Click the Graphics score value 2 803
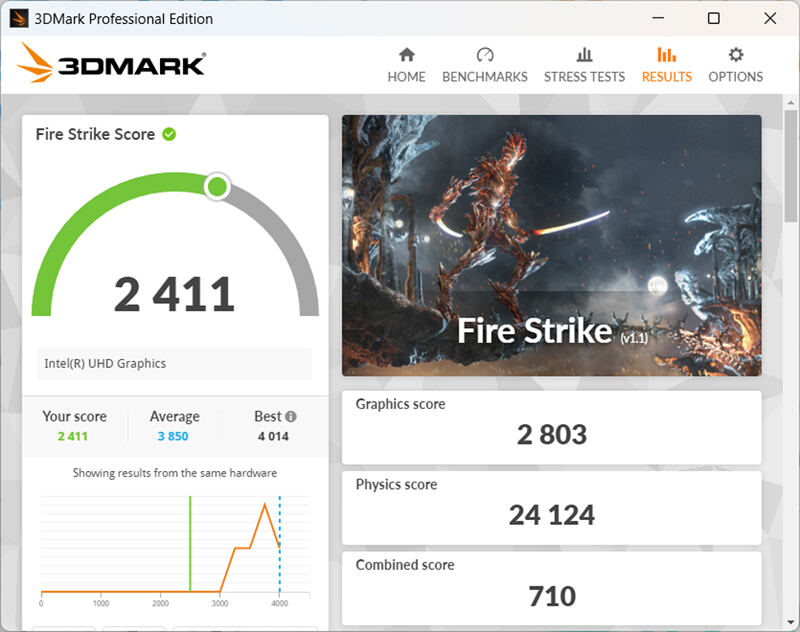The height and width of the screenshot is (632, 800). 552,435
